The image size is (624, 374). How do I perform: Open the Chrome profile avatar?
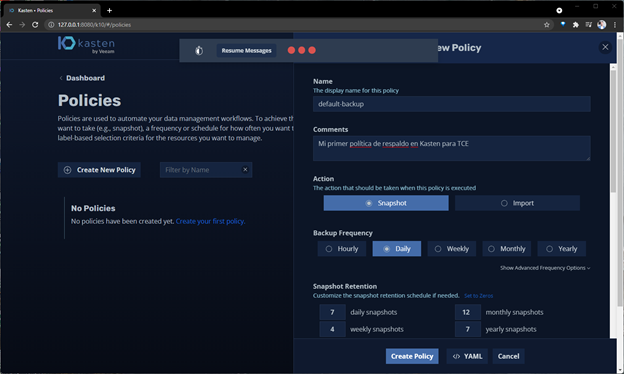602,25
